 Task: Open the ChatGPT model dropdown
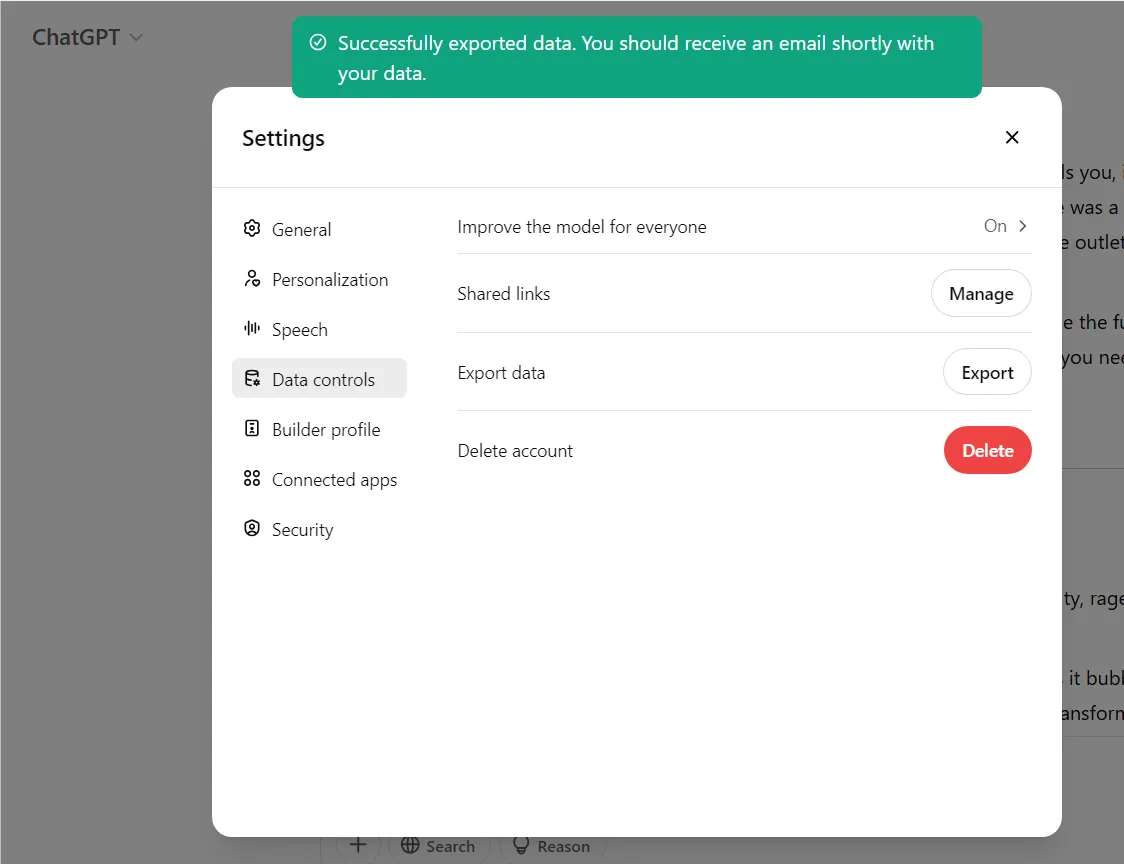click(87, 37)
